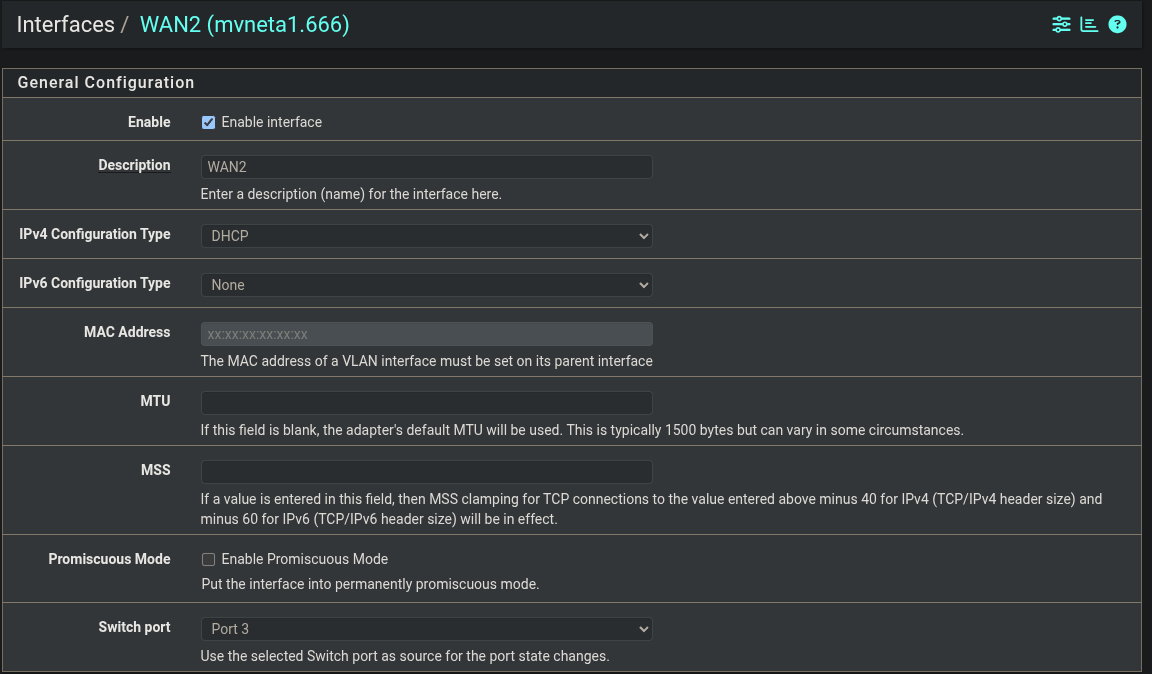Click the greyed-out MAC Address input

coord(426,334)
